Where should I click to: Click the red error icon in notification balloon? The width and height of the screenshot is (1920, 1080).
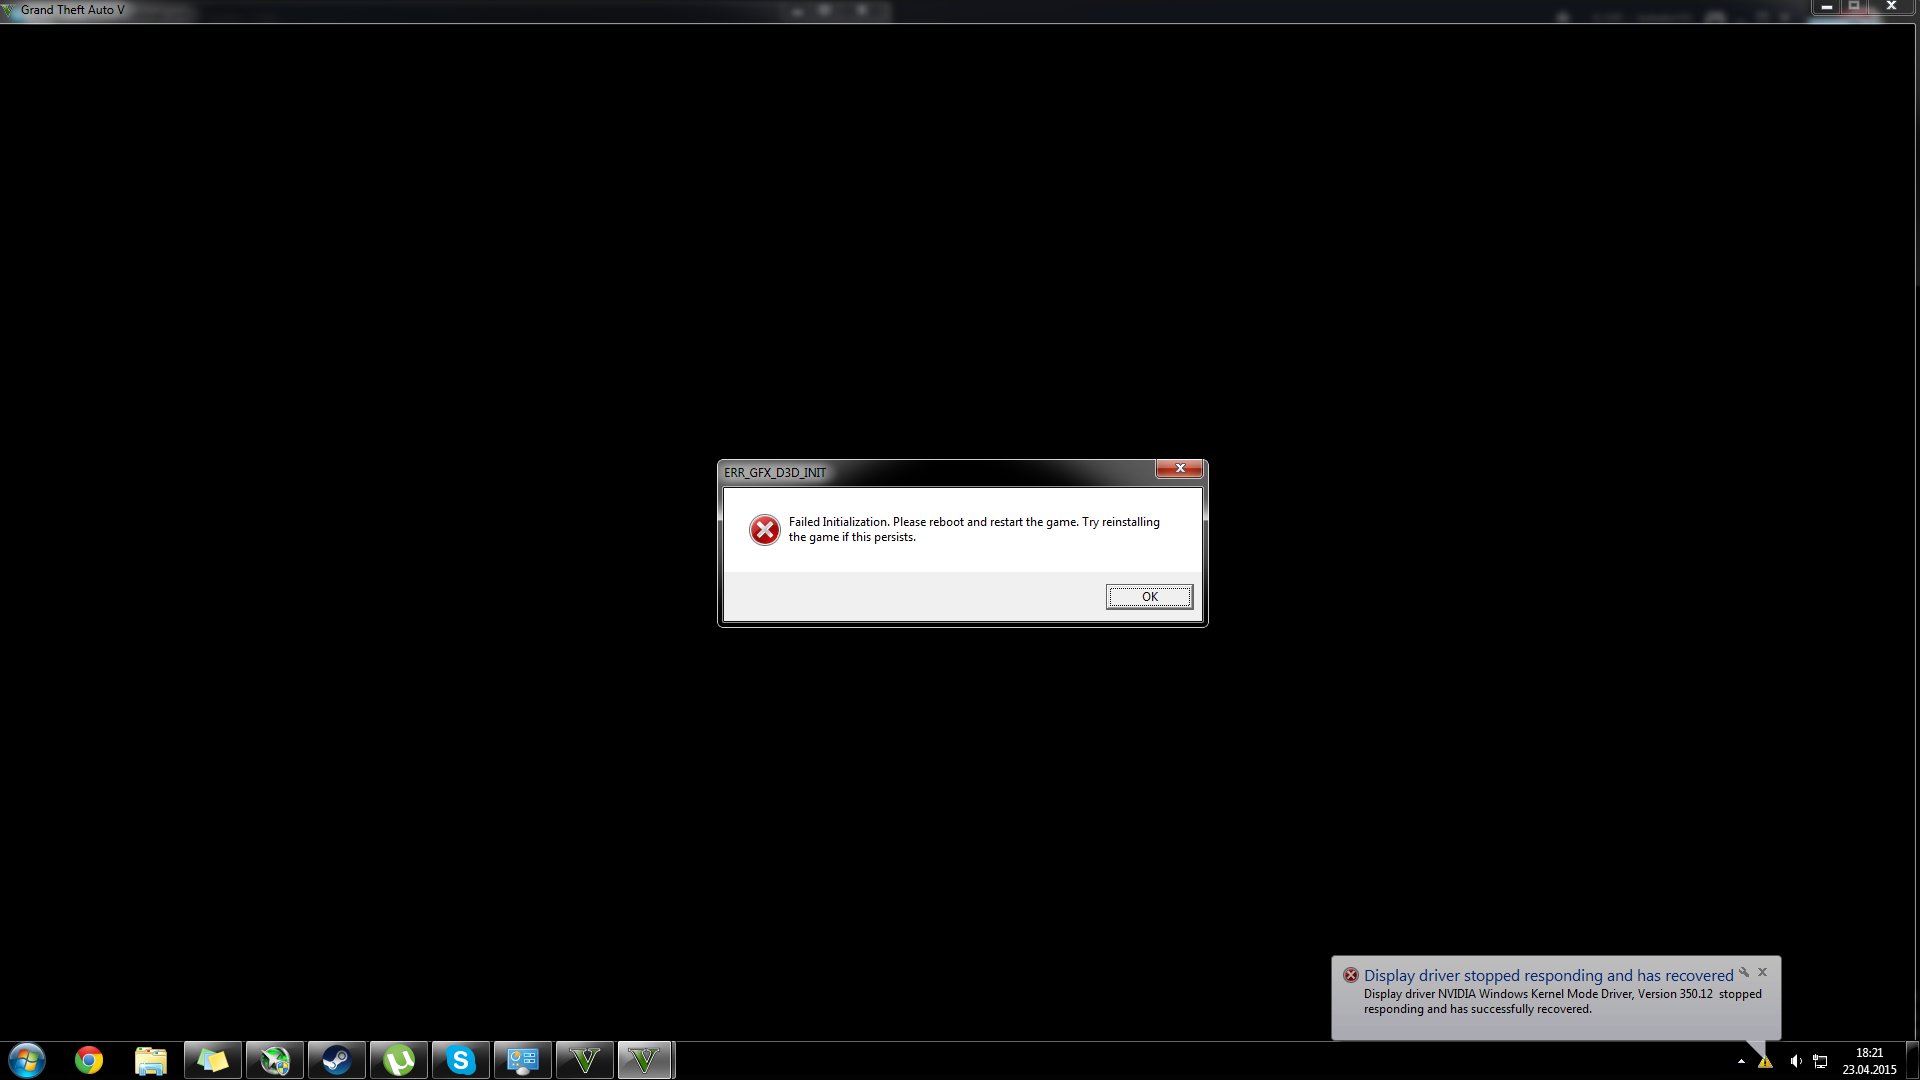1351,975
